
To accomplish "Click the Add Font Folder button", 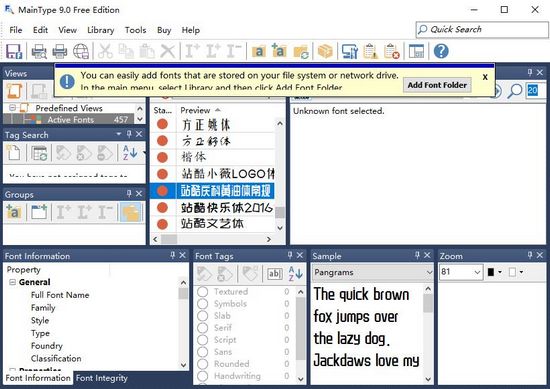I will click(x=437, y=85).
